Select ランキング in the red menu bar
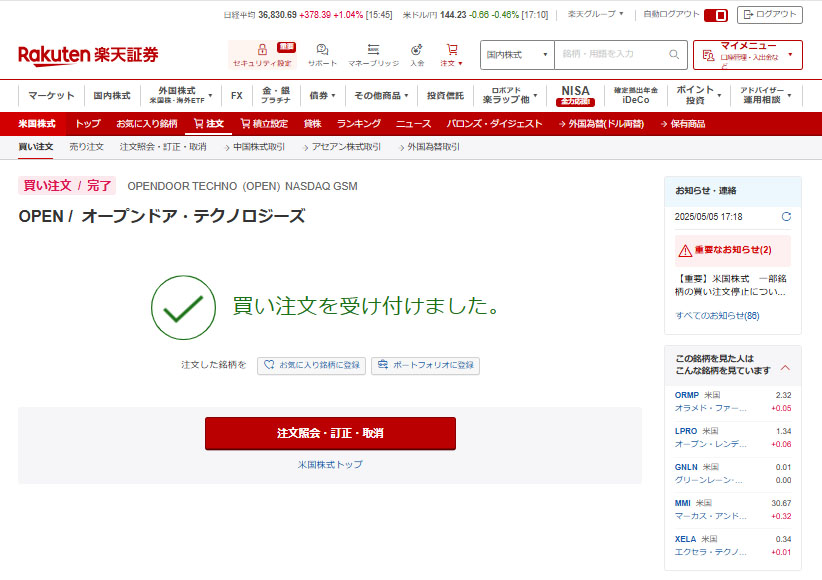Screen dimensions: 822x580 (x=358, y=124)
